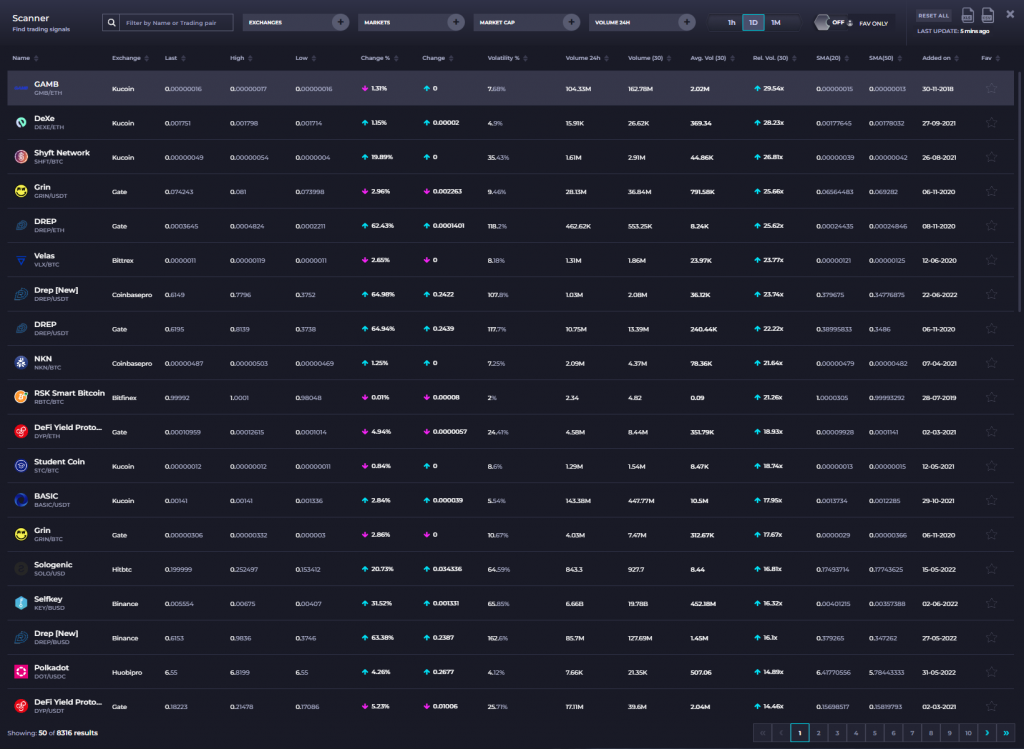1024x749 pixels.
Task: Select the 1h timeframe option
Action: 731,22
